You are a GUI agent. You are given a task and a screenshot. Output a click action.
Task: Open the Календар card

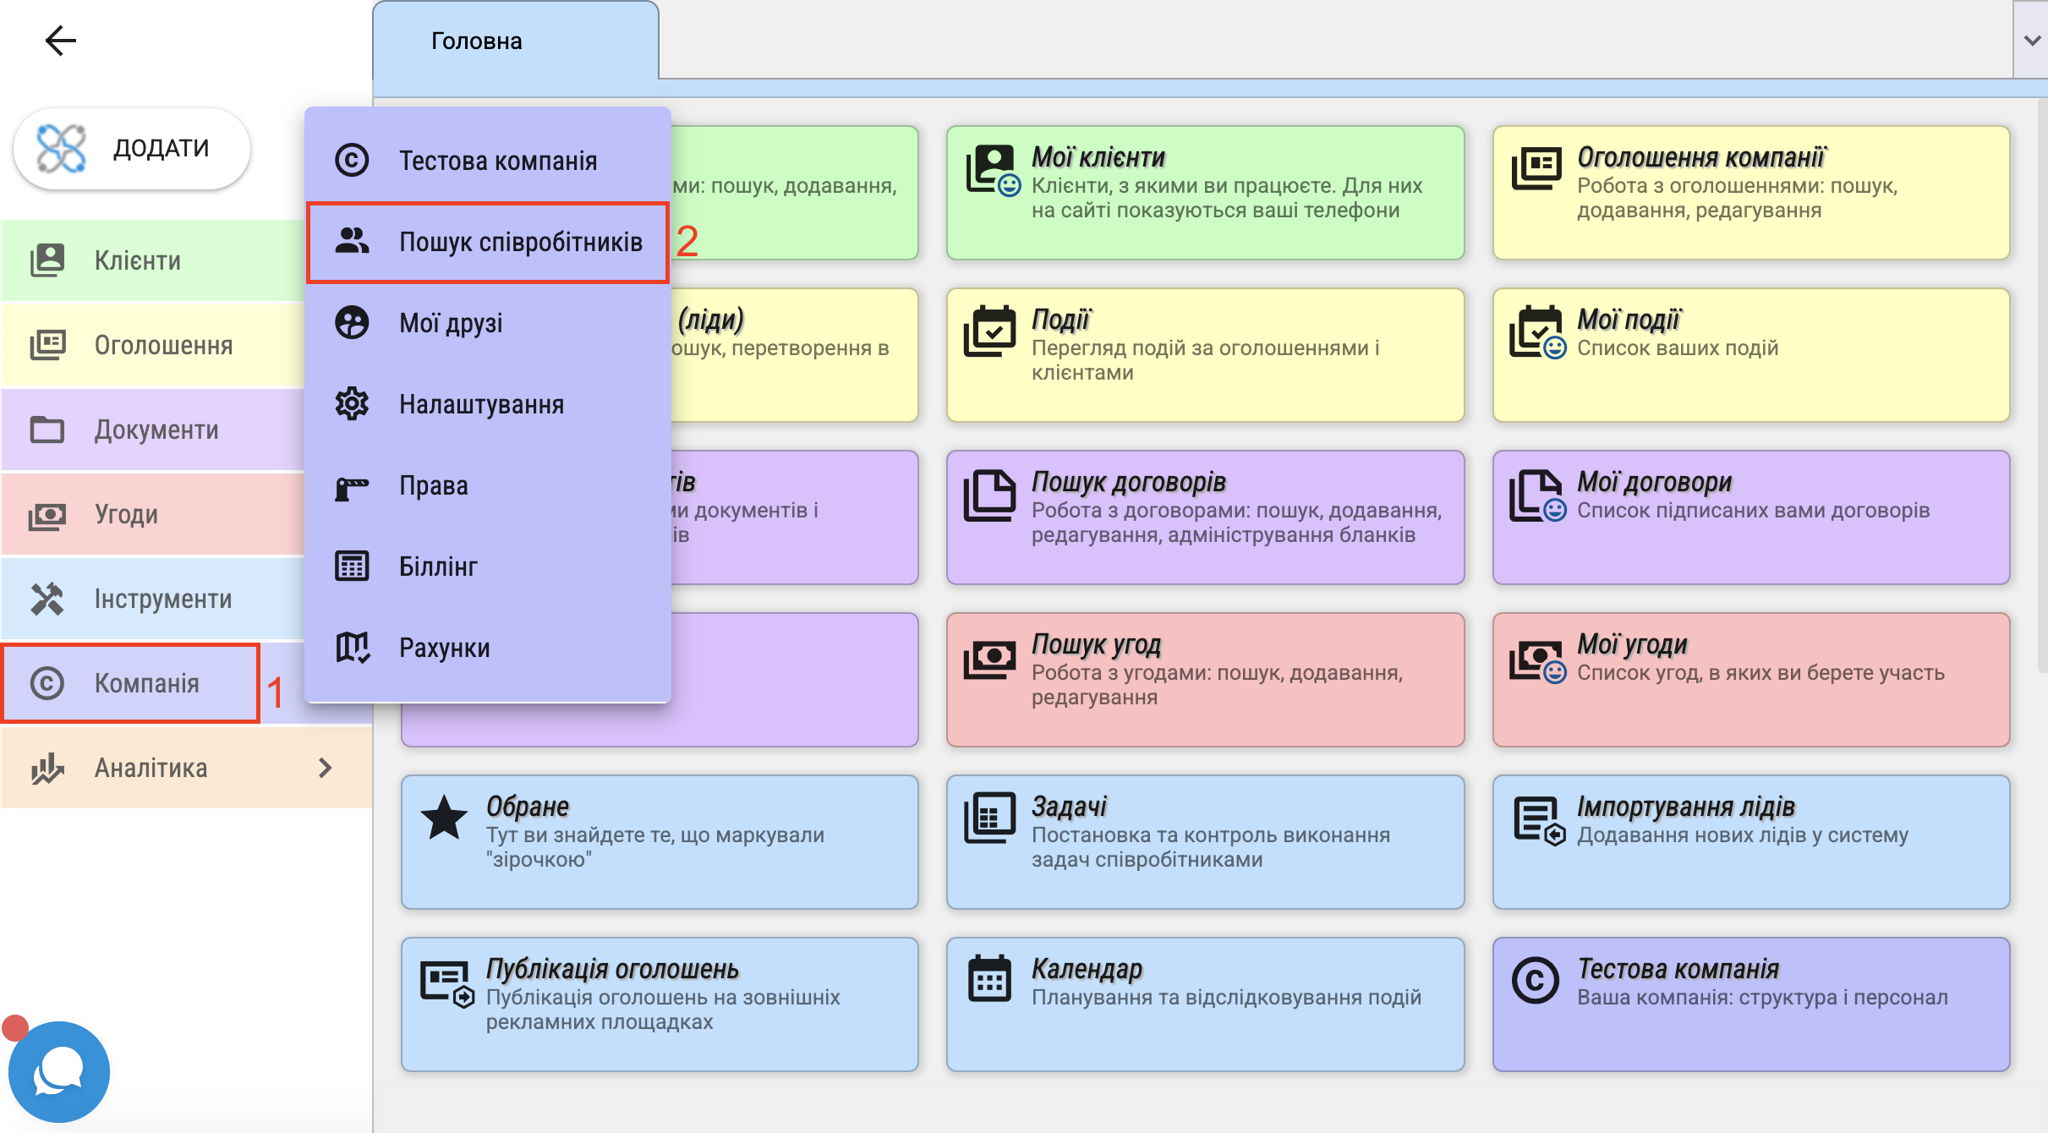tap(1205, 1004)
